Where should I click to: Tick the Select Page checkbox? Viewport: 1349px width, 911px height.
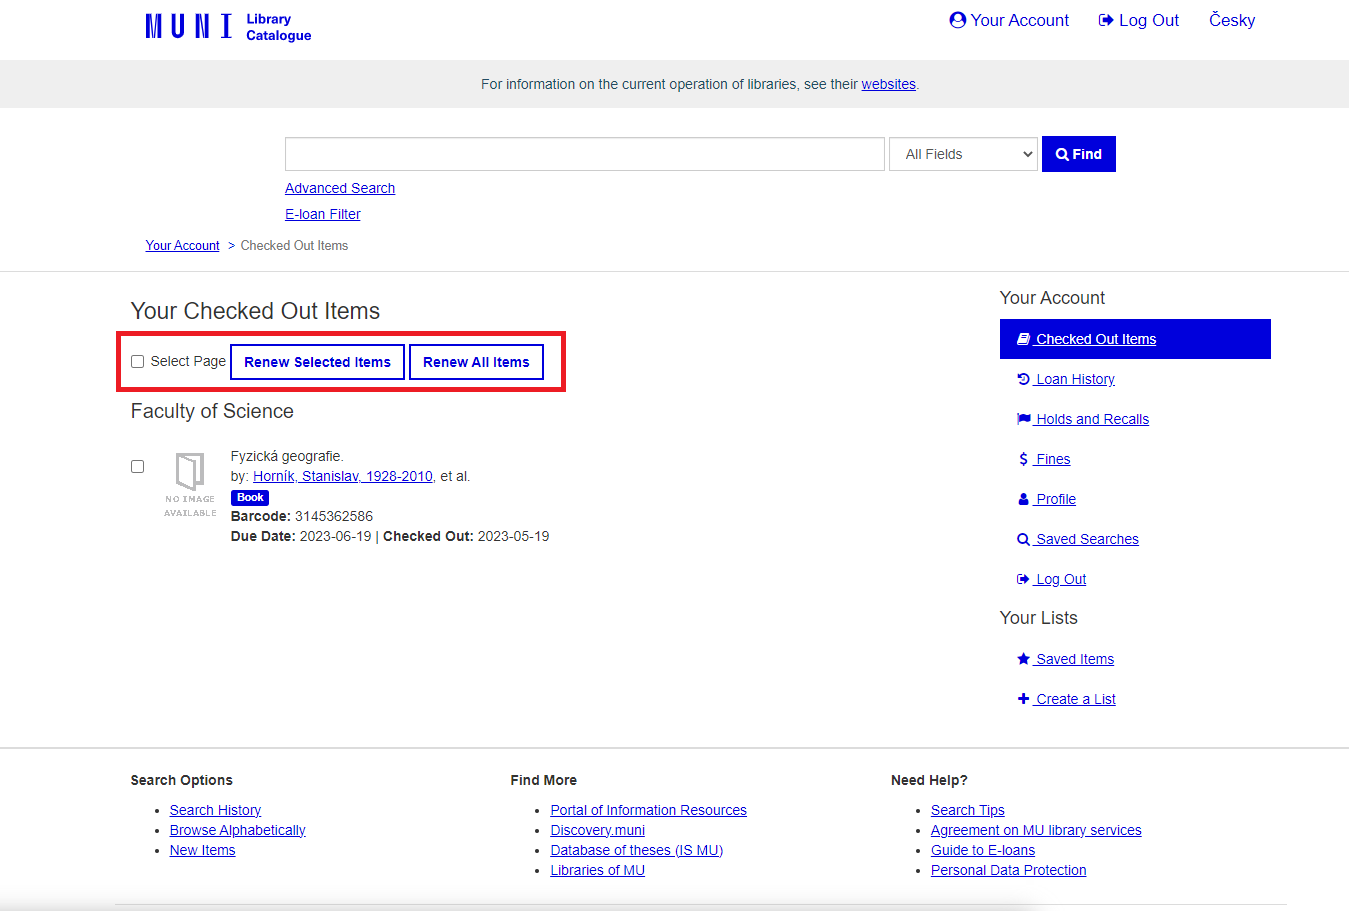coord(138,362)
